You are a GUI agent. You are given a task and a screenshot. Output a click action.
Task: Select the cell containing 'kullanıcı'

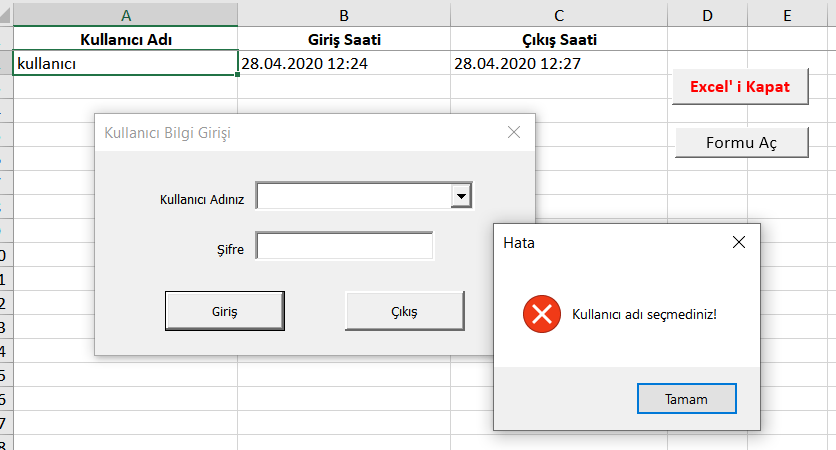pos(125,64)
